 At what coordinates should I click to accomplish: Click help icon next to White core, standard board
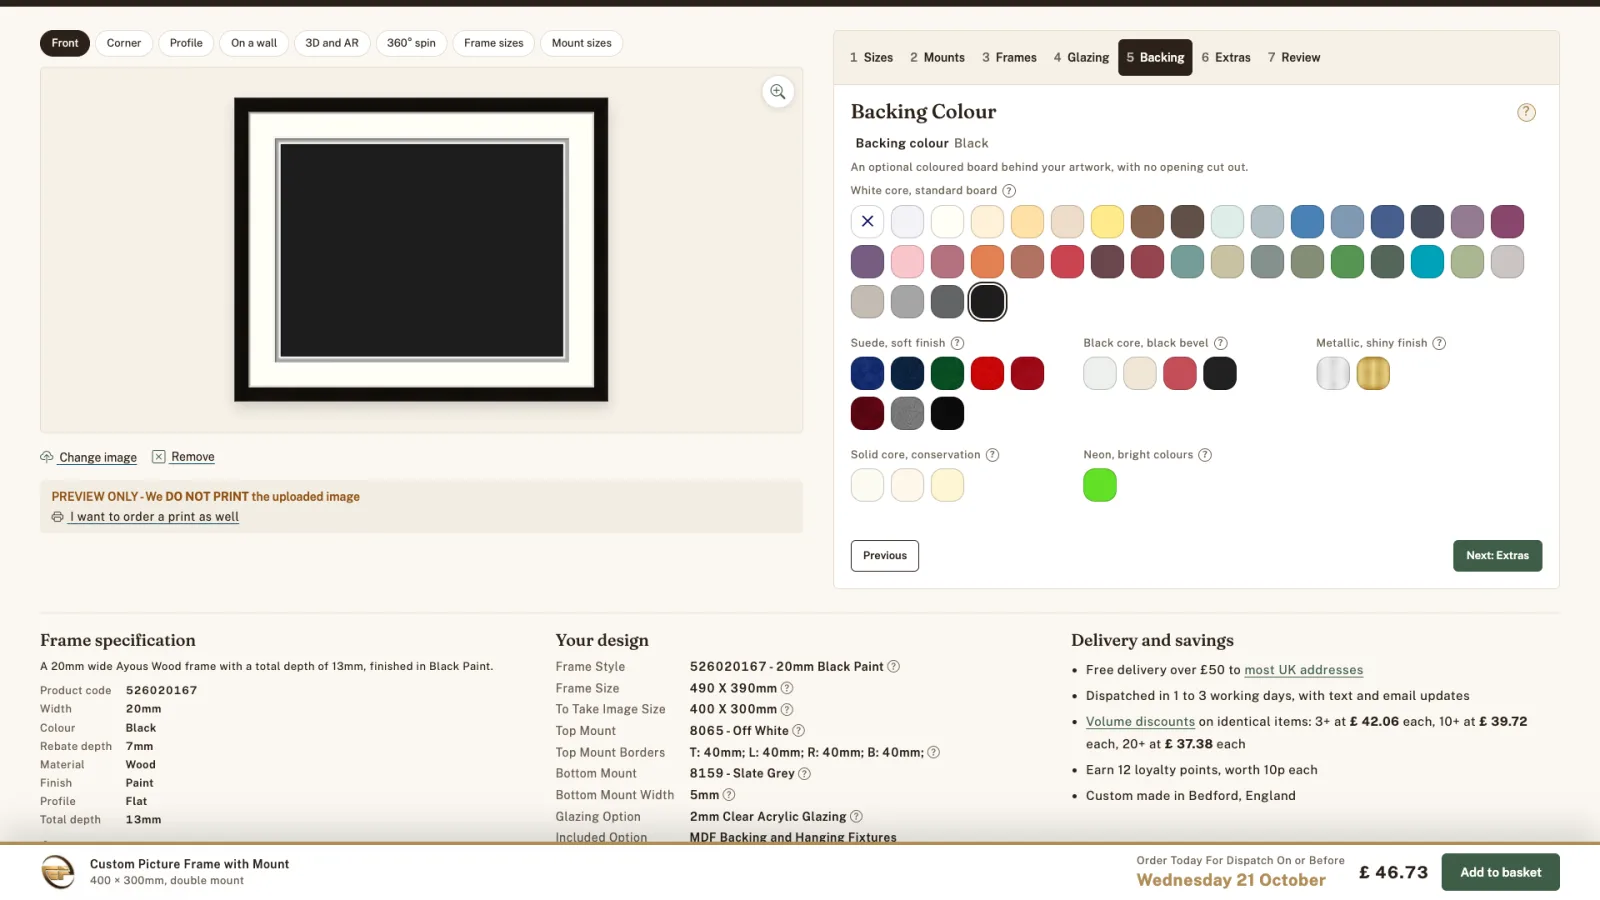(1009, 191)
